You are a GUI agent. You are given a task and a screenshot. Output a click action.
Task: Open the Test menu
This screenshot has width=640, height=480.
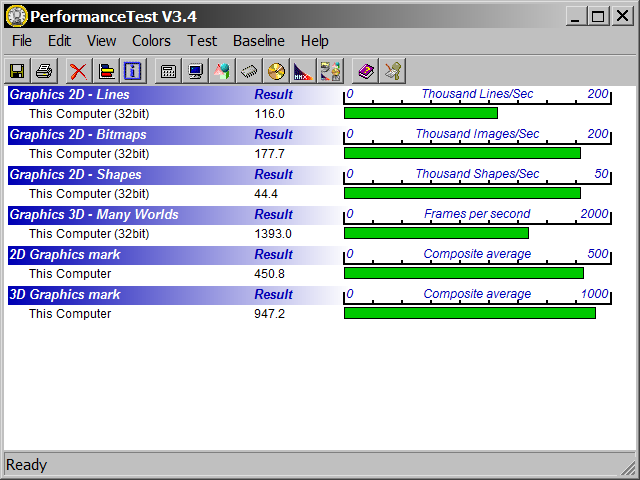coord(202,41)
